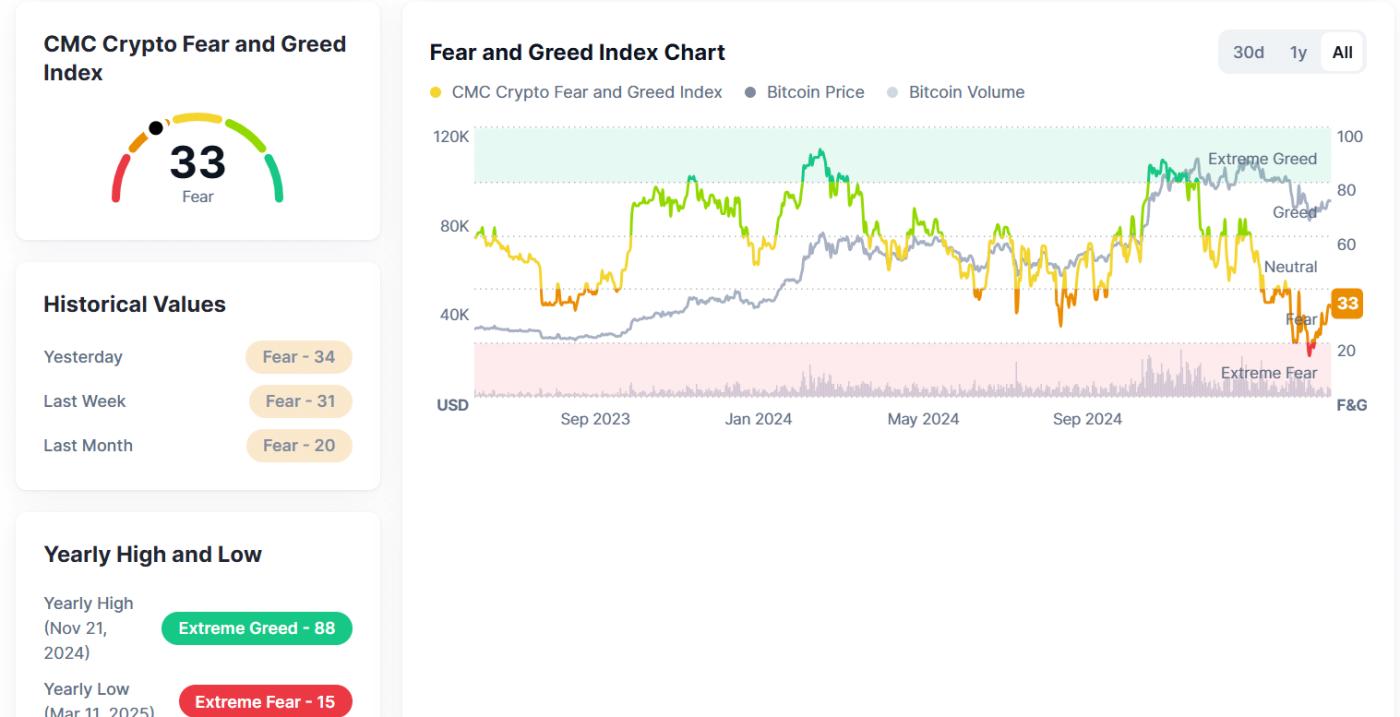1400x717 pixels.
Task: Click the Last Month 'Fear - 20' badge
Action: 298,445
